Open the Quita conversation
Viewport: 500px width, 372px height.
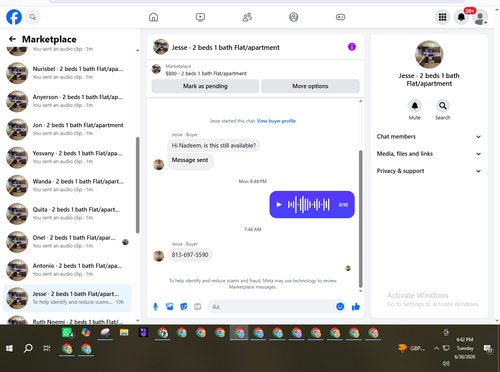(x=67, y=214)
